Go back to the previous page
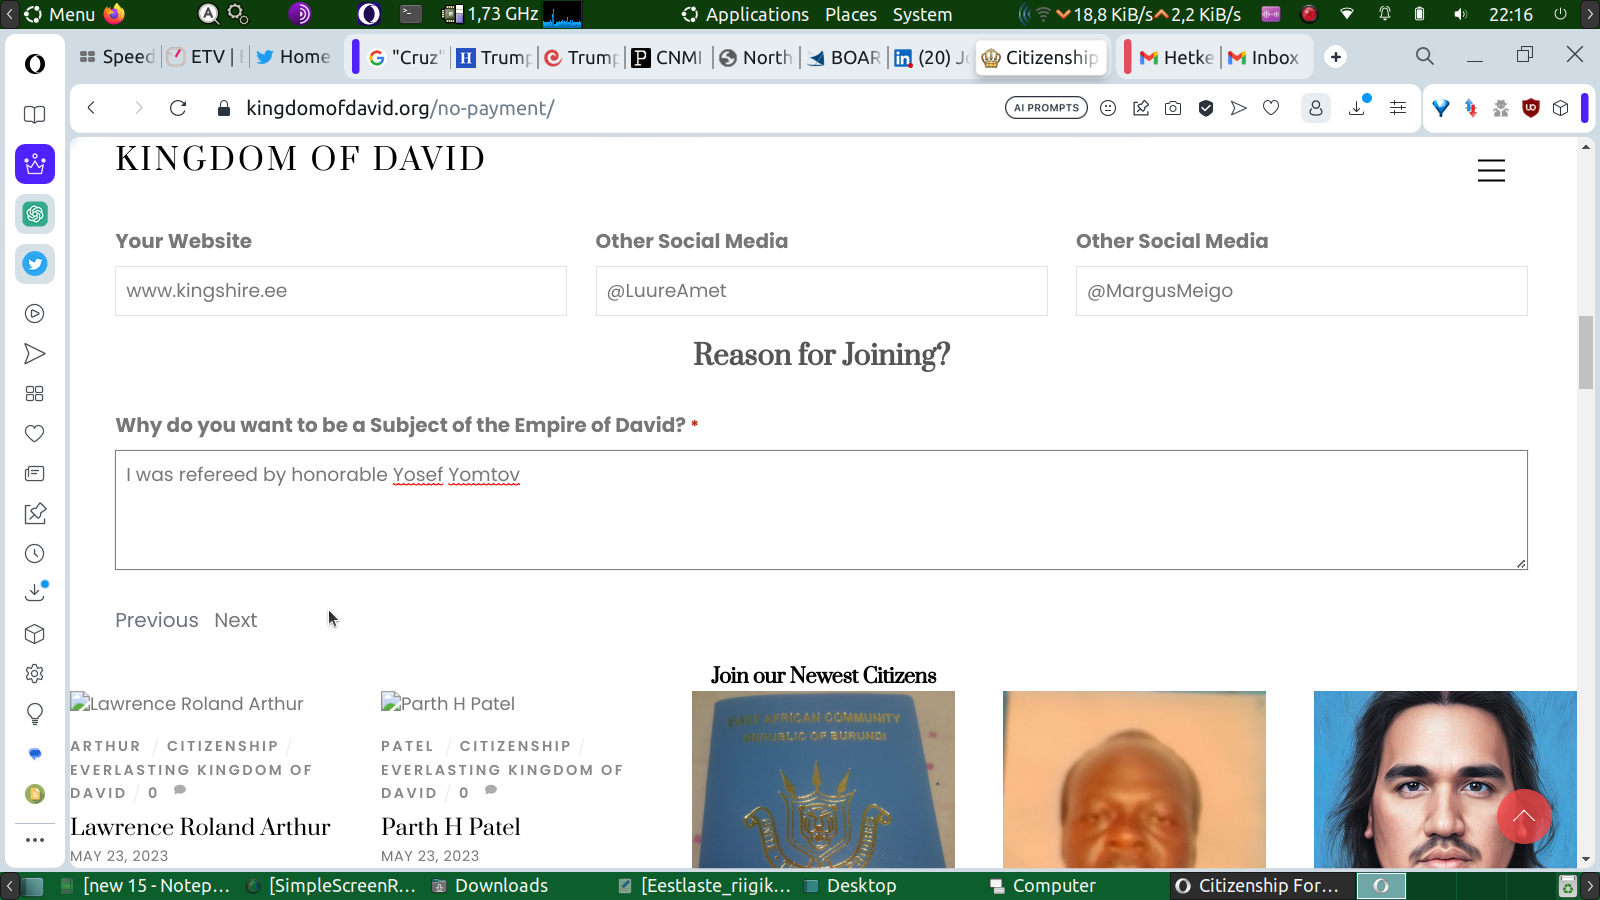This screenshot has height=900, width=1600. pyautogui.click(x=91, y=108)
